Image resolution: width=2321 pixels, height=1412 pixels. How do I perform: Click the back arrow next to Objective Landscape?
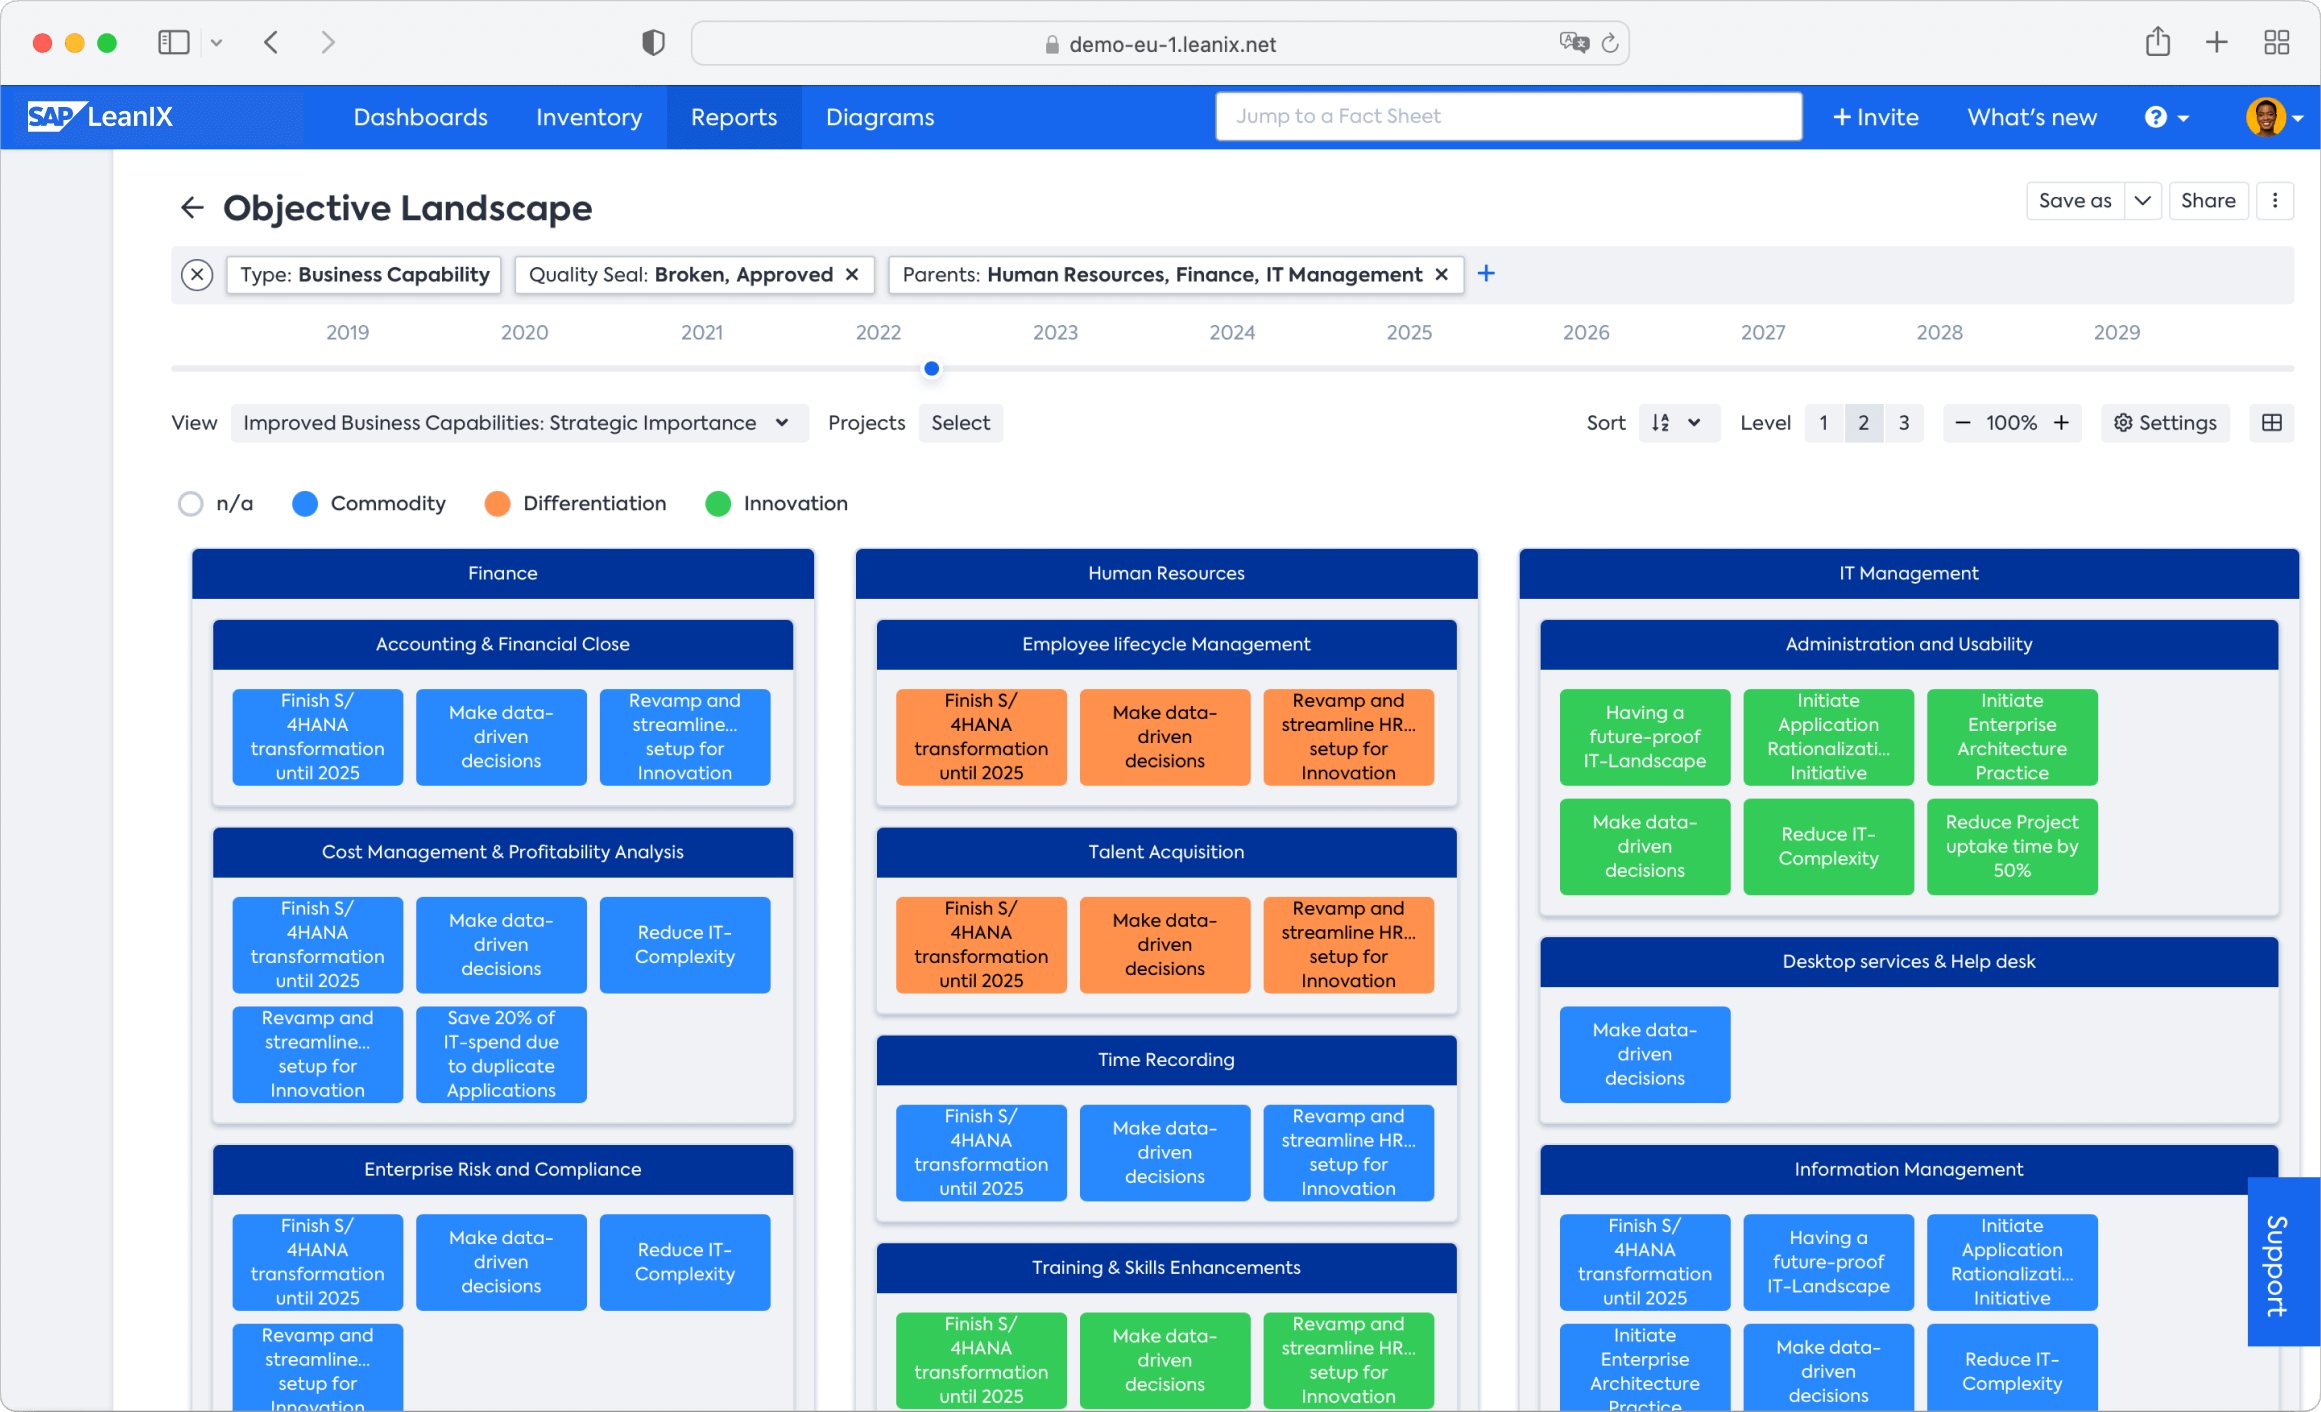coord(192,207)
